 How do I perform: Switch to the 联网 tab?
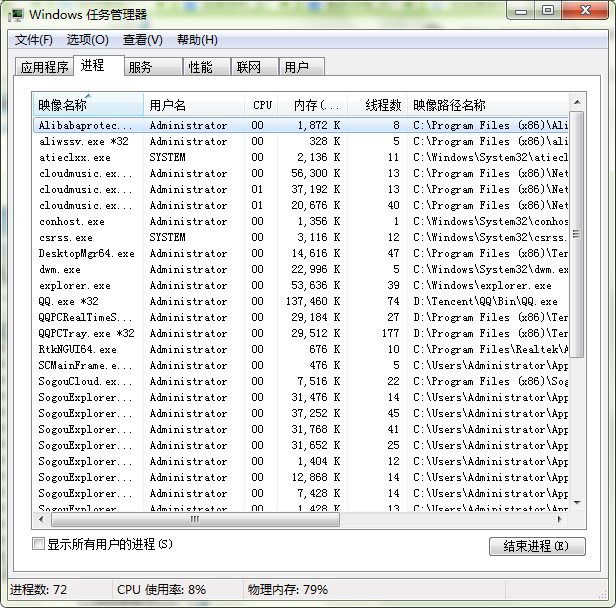coord(248,67)
